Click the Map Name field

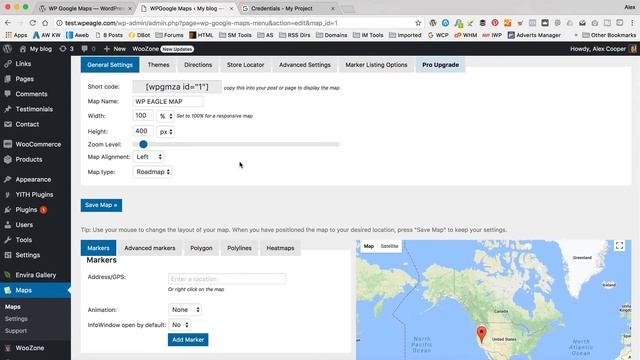coord(168,101)
